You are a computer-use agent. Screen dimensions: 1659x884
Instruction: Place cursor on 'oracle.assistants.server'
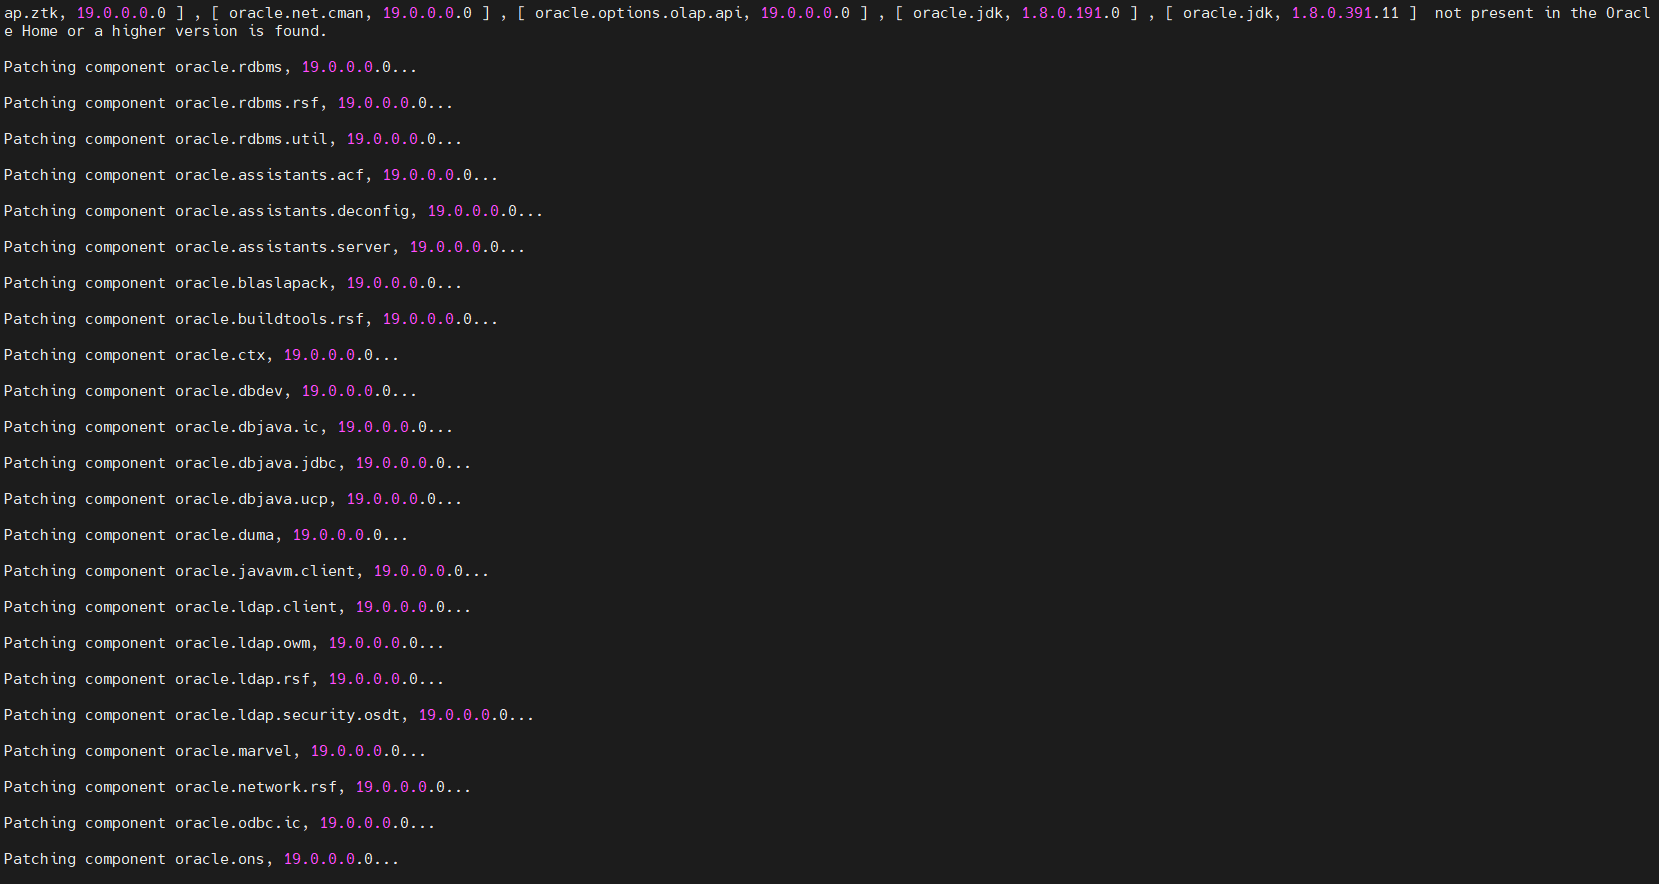(283, 247)
